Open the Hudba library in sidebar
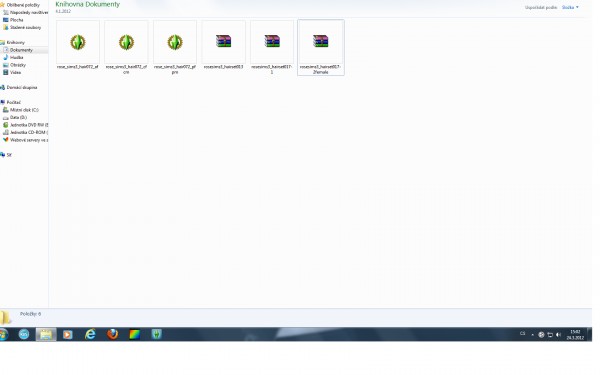The height and width of the screenshot is (375, 600). tap(16, 57)
